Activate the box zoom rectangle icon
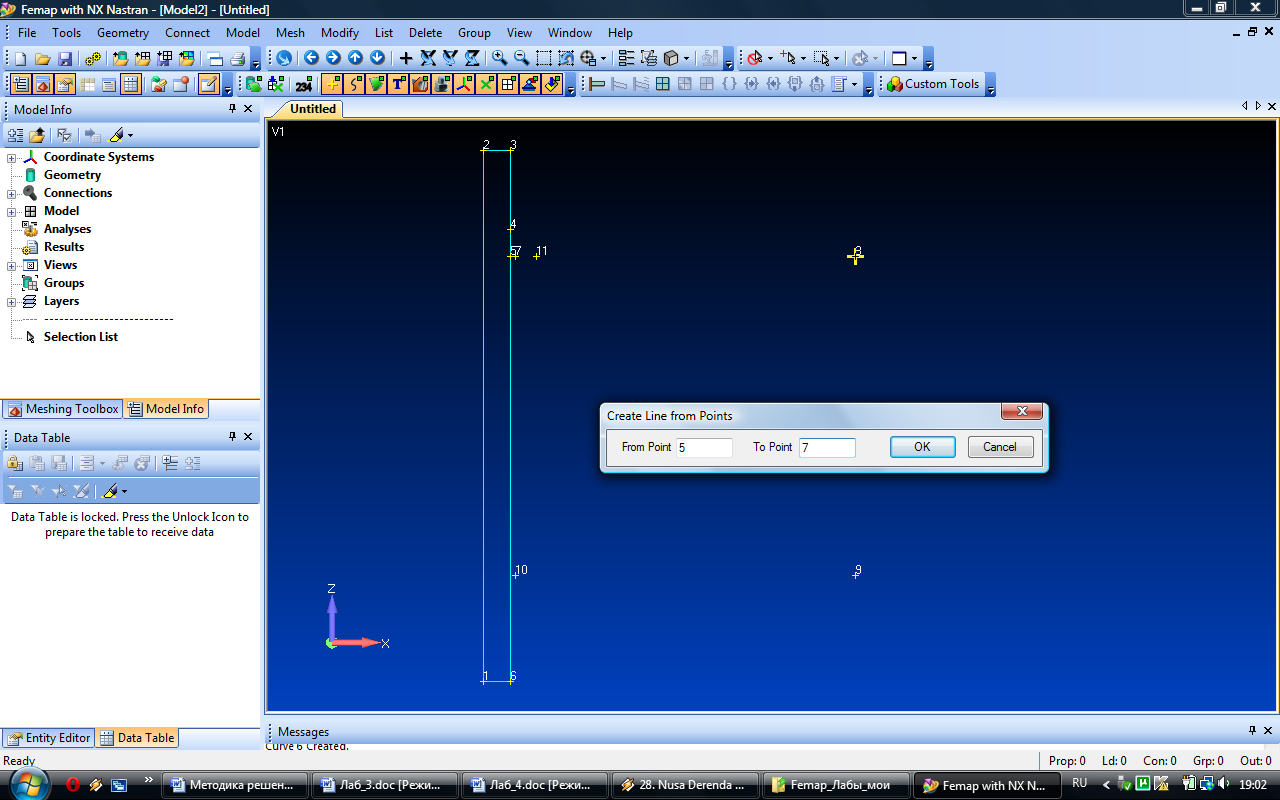 click(543, 58)
